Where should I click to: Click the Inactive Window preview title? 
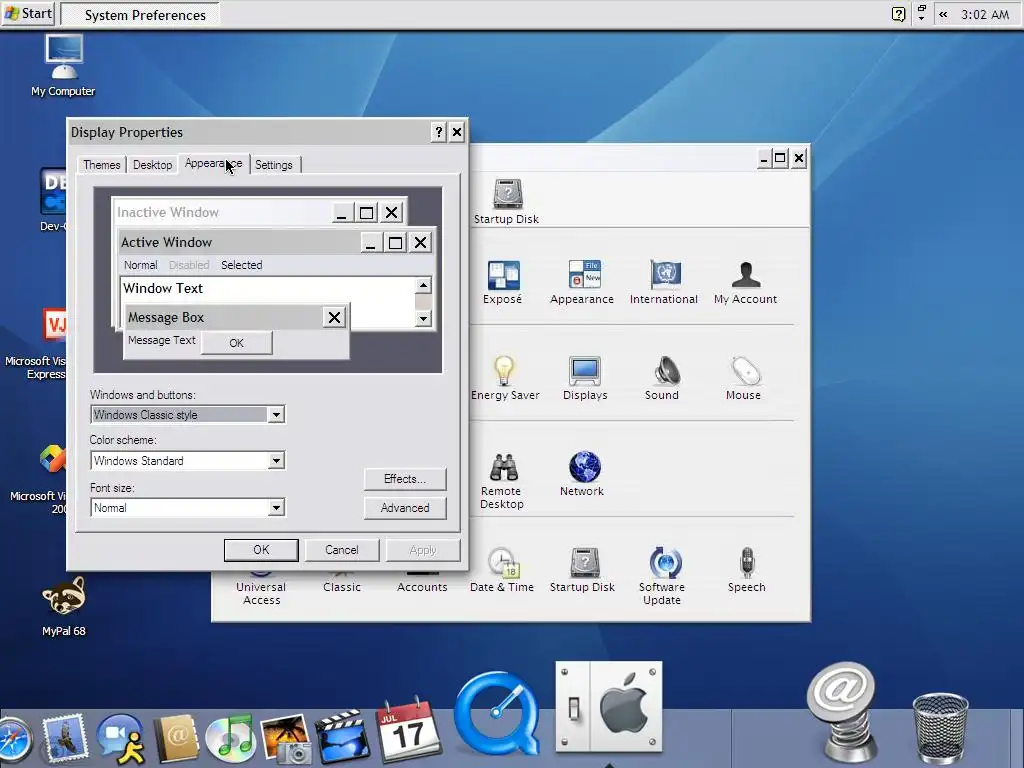(x=168, y=212)
